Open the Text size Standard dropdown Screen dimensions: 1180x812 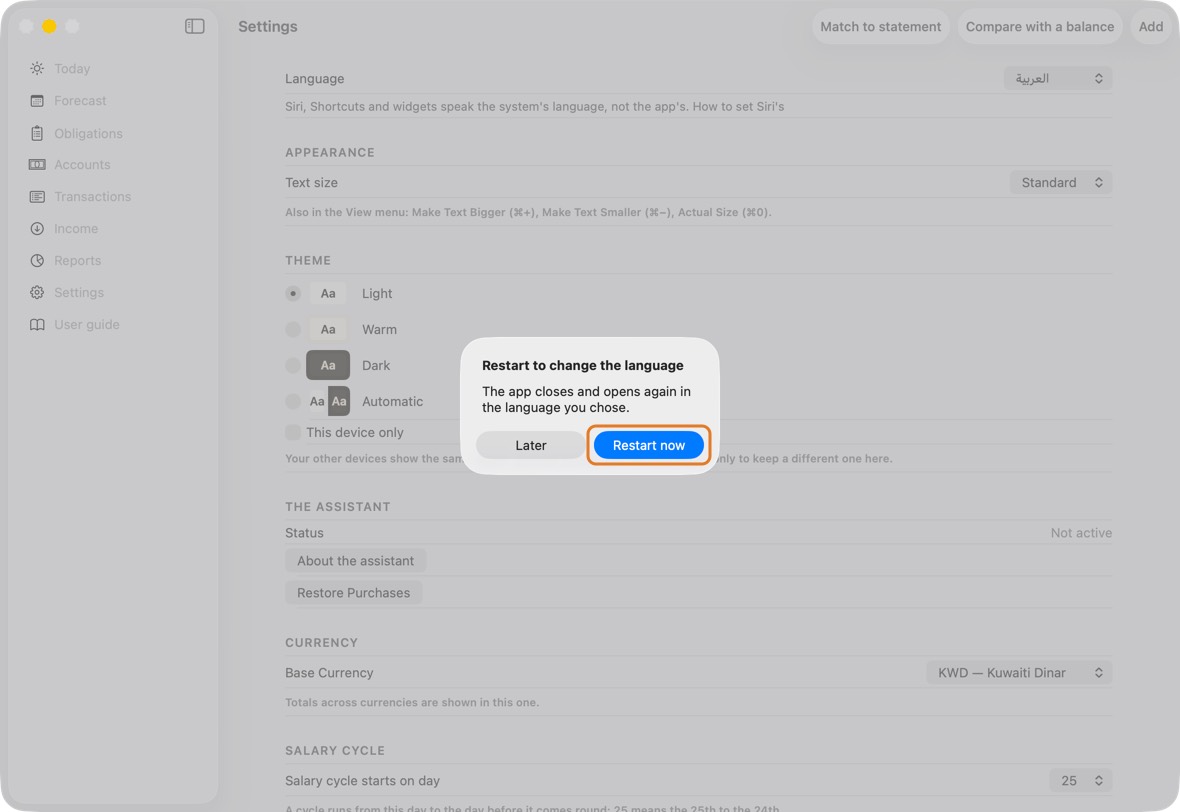[1061, 182]
